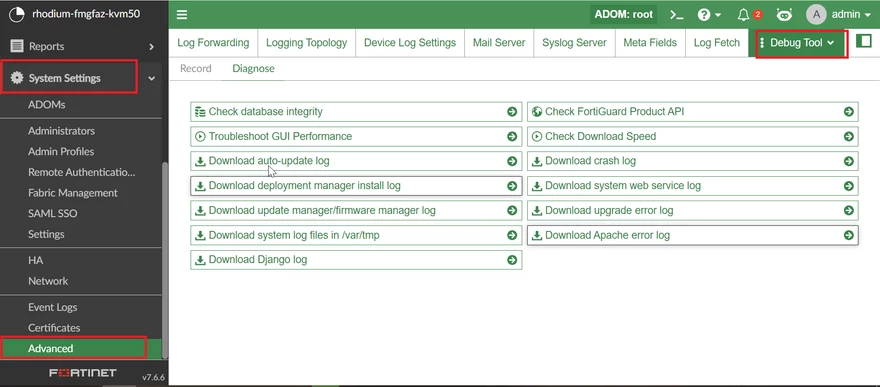View notifications via the bell icon
880x387 pixels.
click(x=744, y=15)
